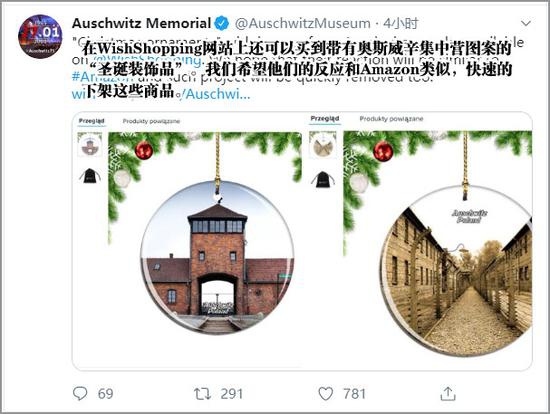This screenshot has height=414, width=550.
Task: Open the #Amazon hashtag link
Action: (x=102, y=76)
